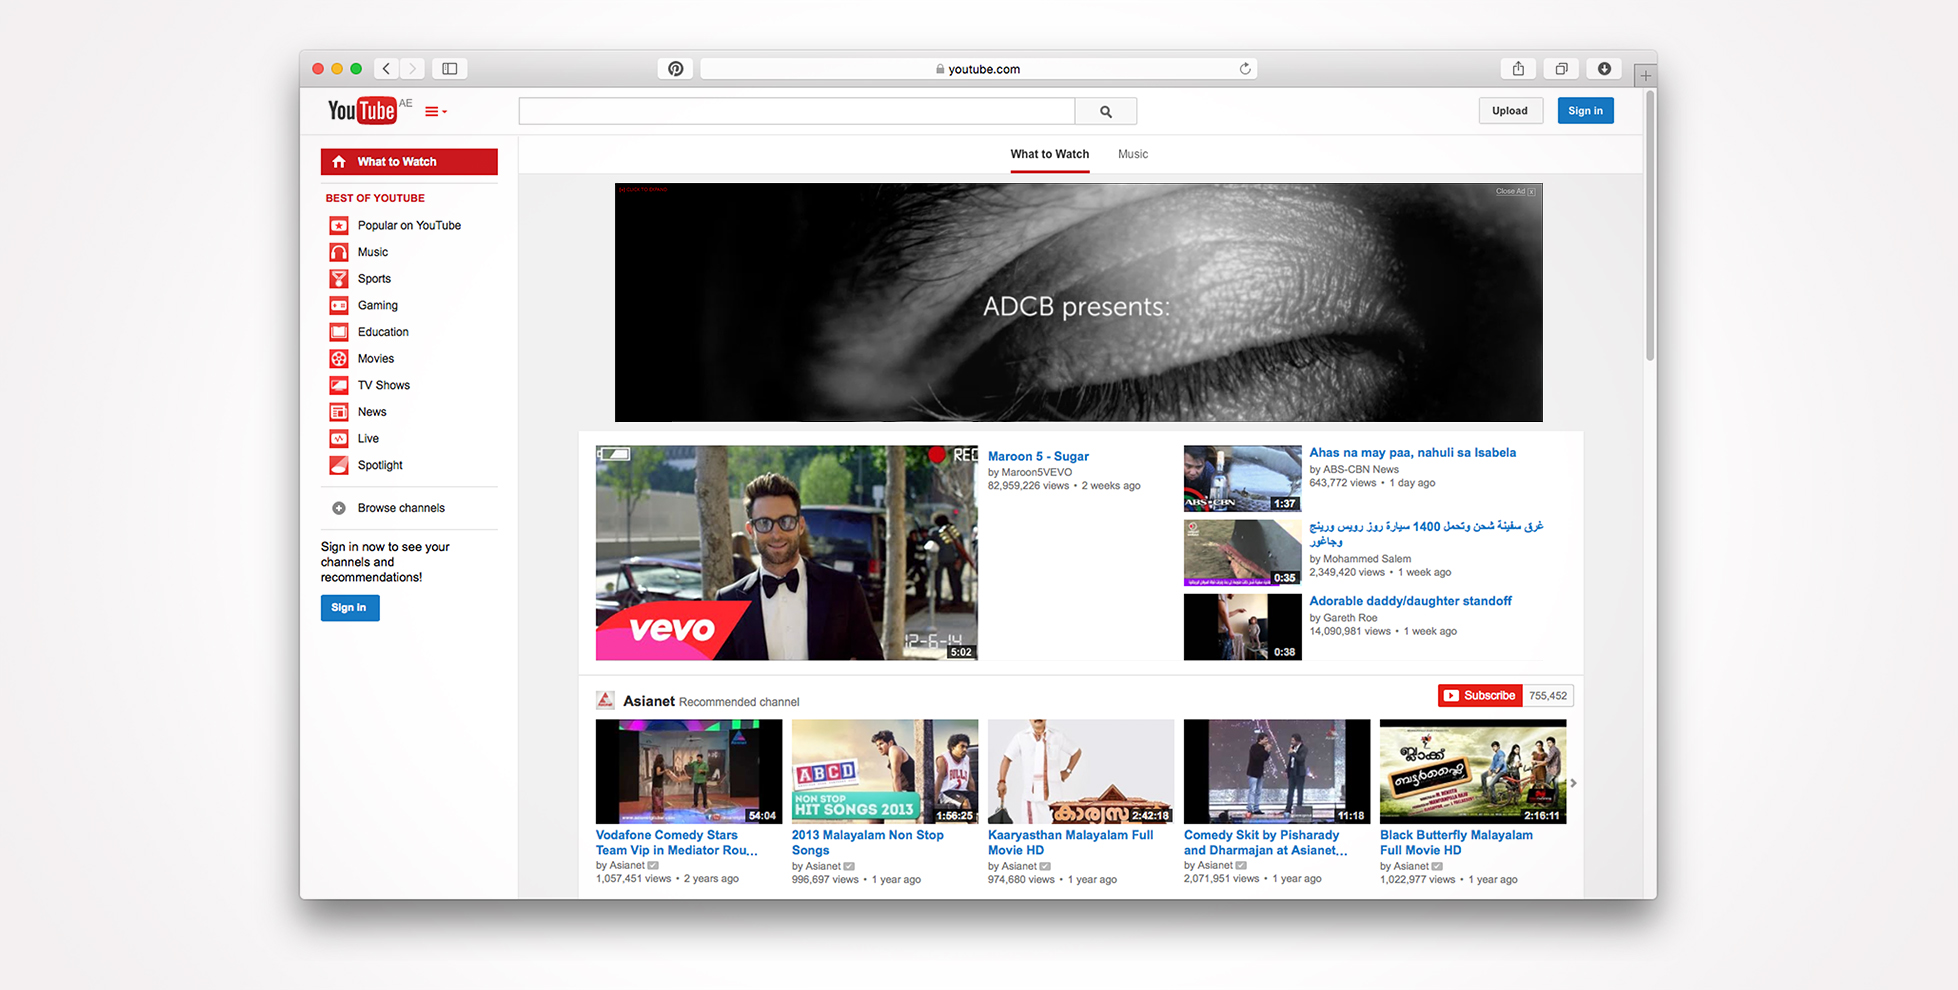Image resolution: width=1958 pixels, height=990 pixels.
Task: Open the Safari downloads icon
Action: tap(1604, 69)
